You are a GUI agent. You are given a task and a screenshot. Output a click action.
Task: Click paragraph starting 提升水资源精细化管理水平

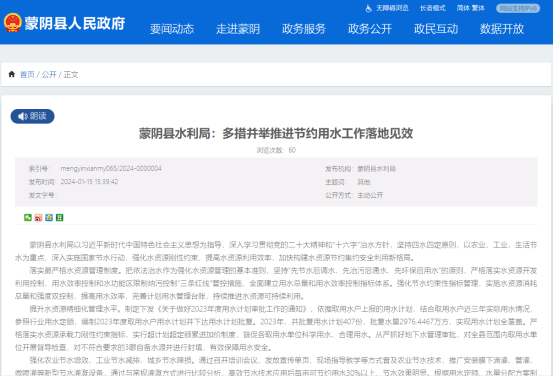(276, 328)
